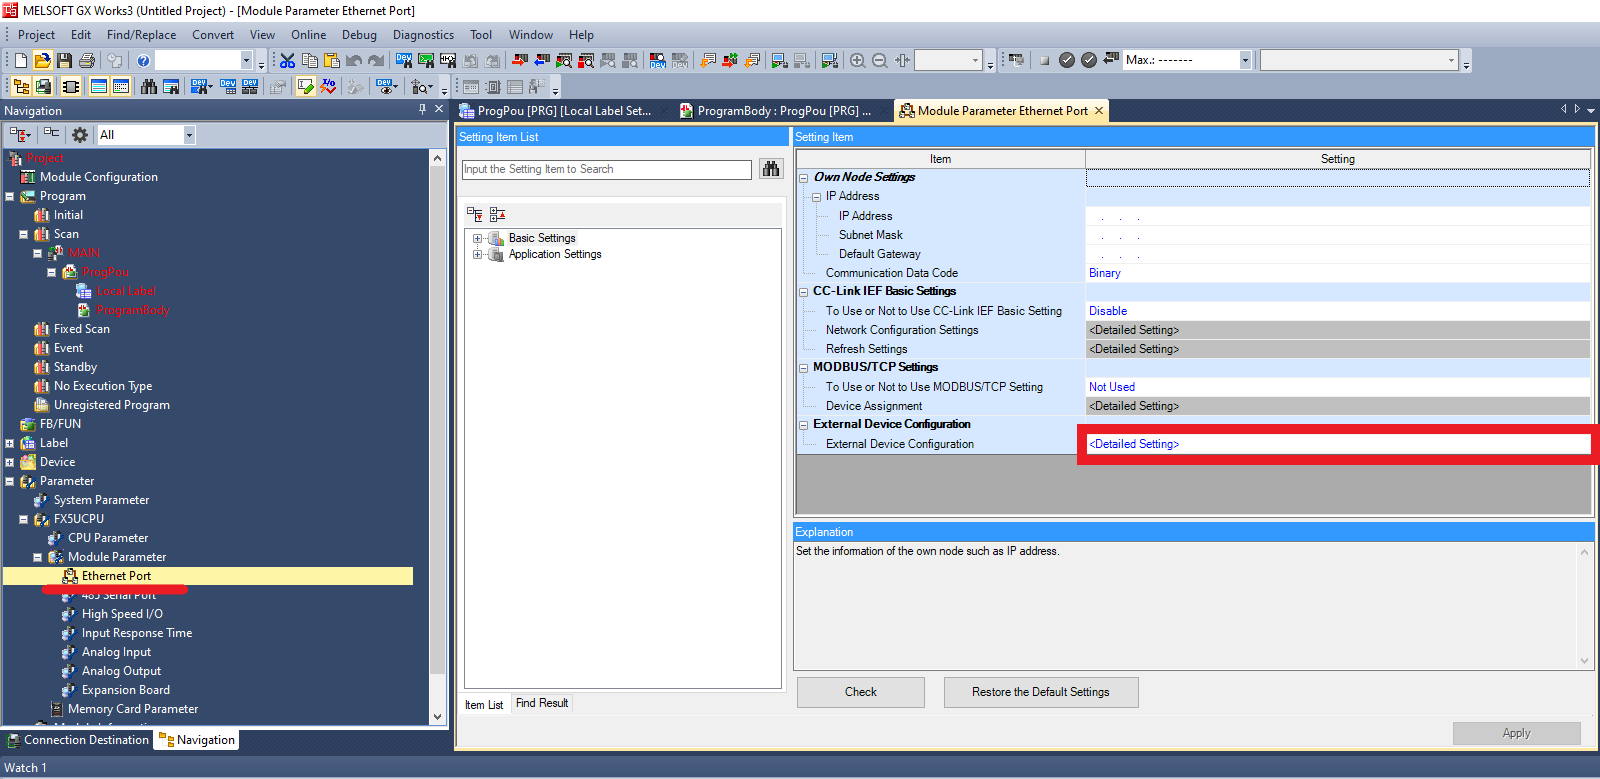The height and width of the screenshot is (779, 1600).
Task: Expand Basic Settings in Setting Item List
Action: [478, 239]
